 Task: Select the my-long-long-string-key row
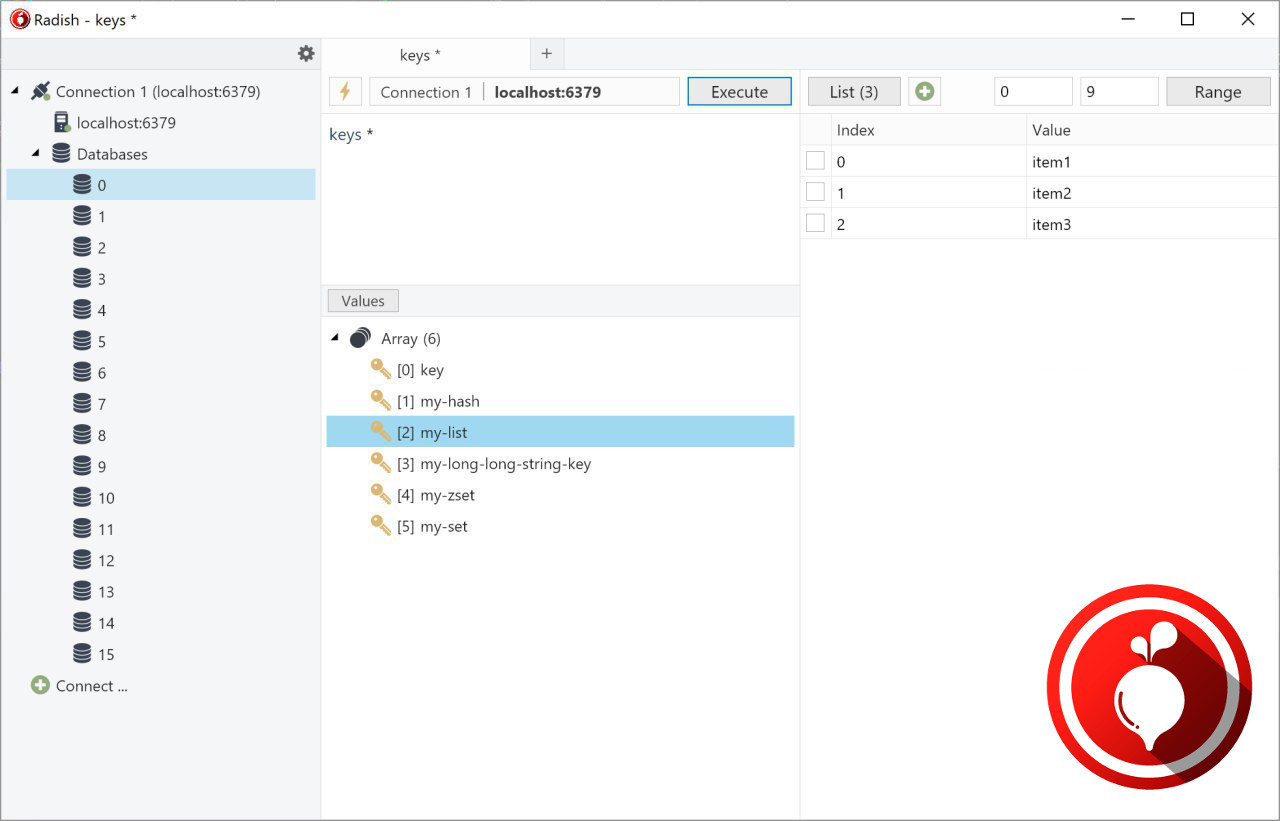(x=560, y=464)
